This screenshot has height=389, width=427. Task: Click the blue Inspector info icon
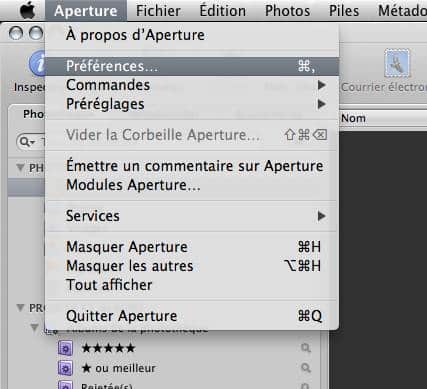[x=37, y=63]
